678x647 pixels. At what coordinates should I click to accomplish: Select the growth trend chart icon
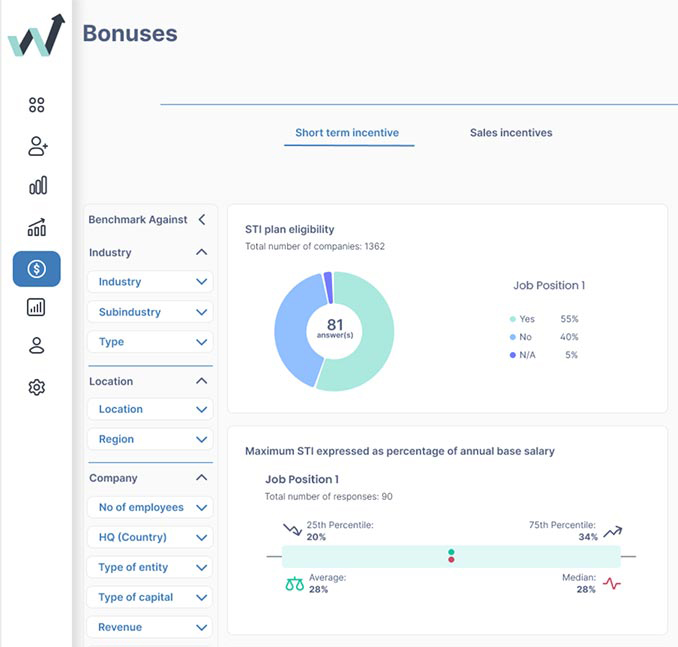pos(37,228)
